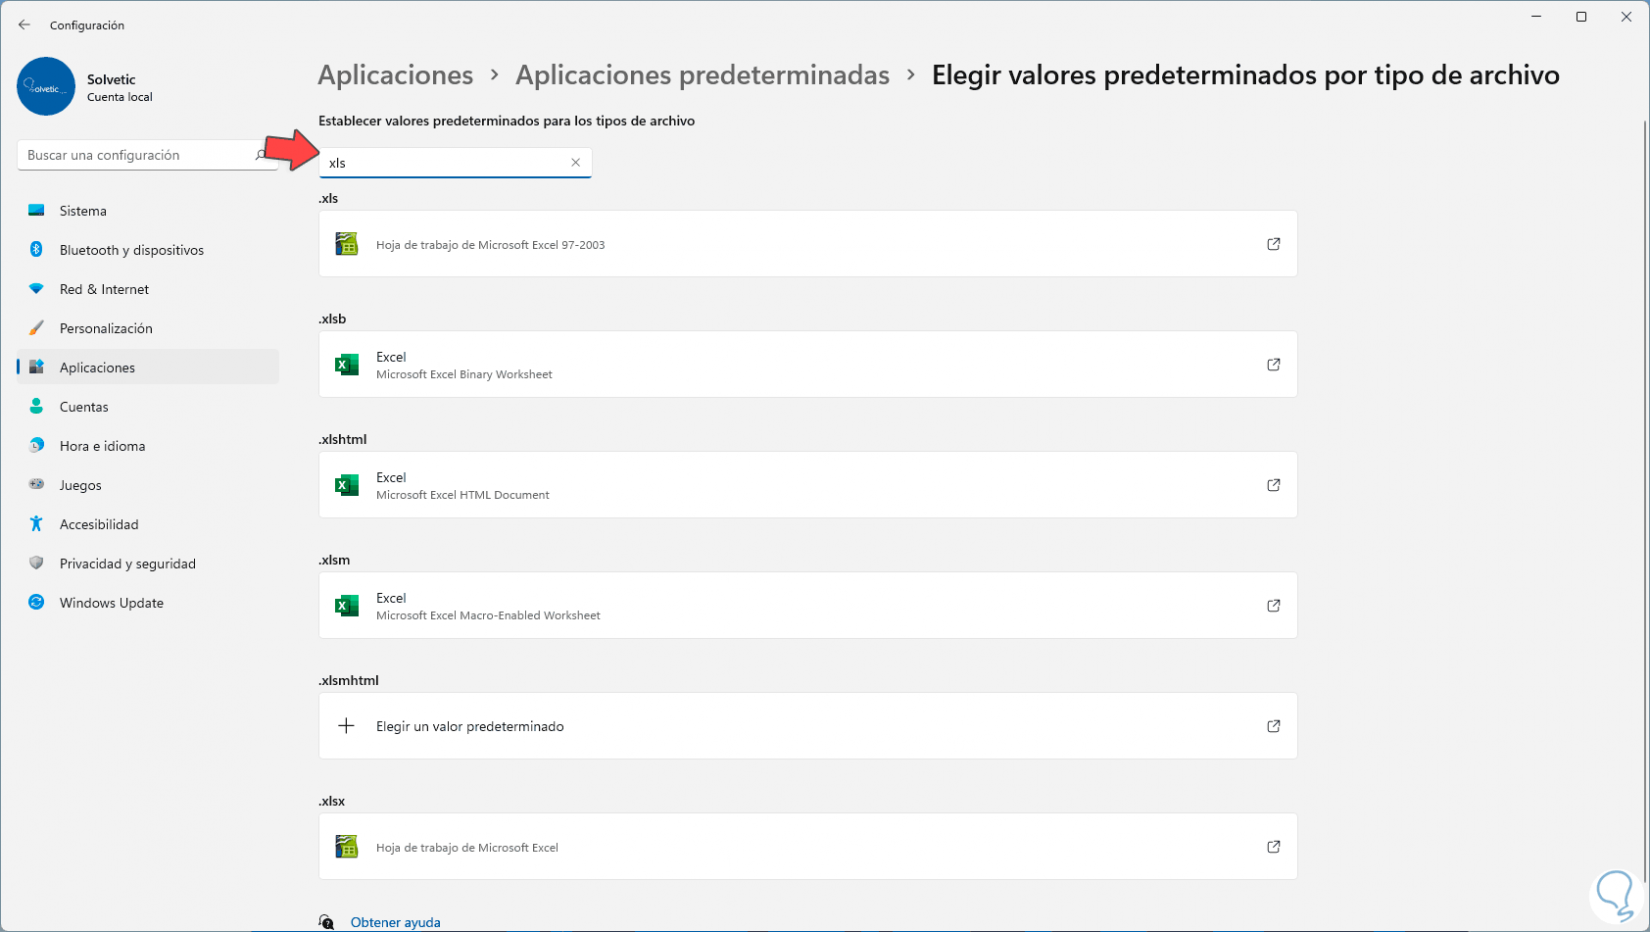Click the file type search box containing xls

pos(455,163)
